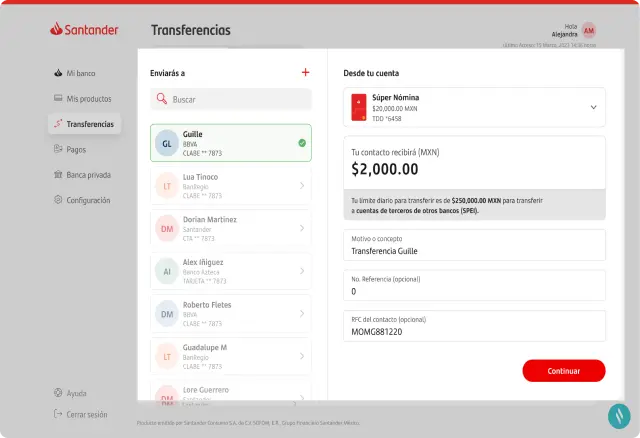Select the Lore Guerrero contact
640x438 pixels.
[231, 391]
